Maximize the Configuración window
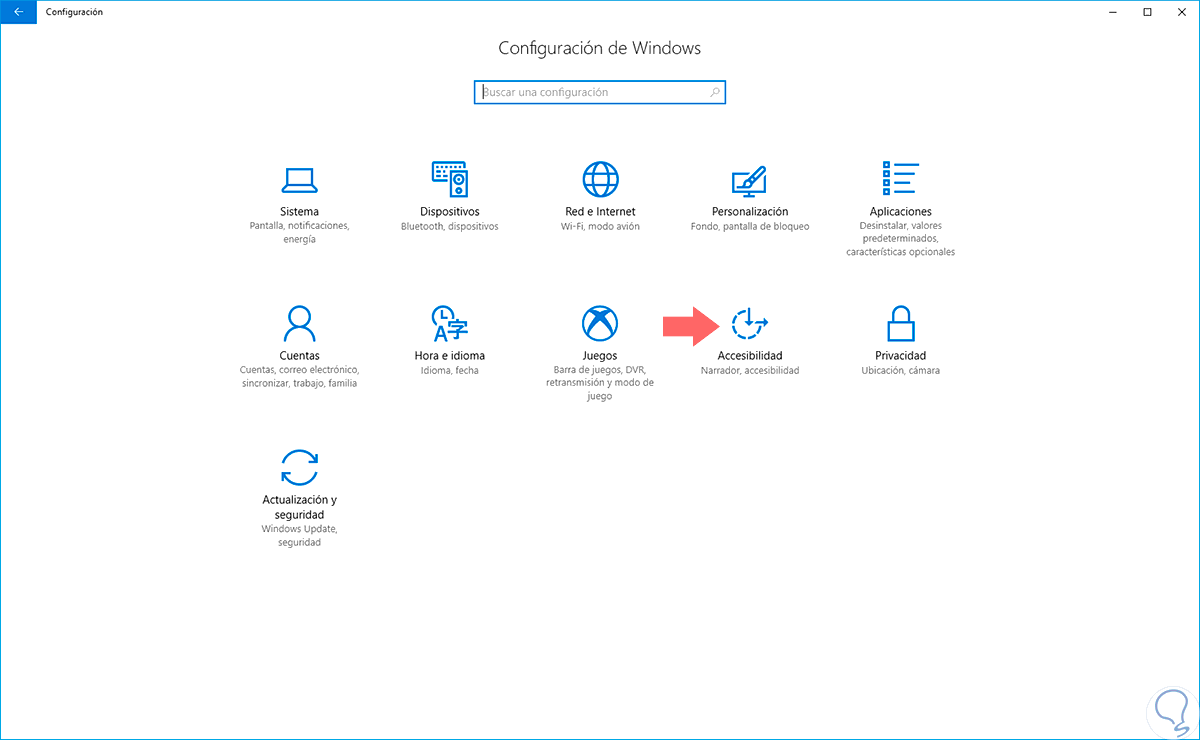Viewport: 1200px width, 740px height. coord(1147,12)
